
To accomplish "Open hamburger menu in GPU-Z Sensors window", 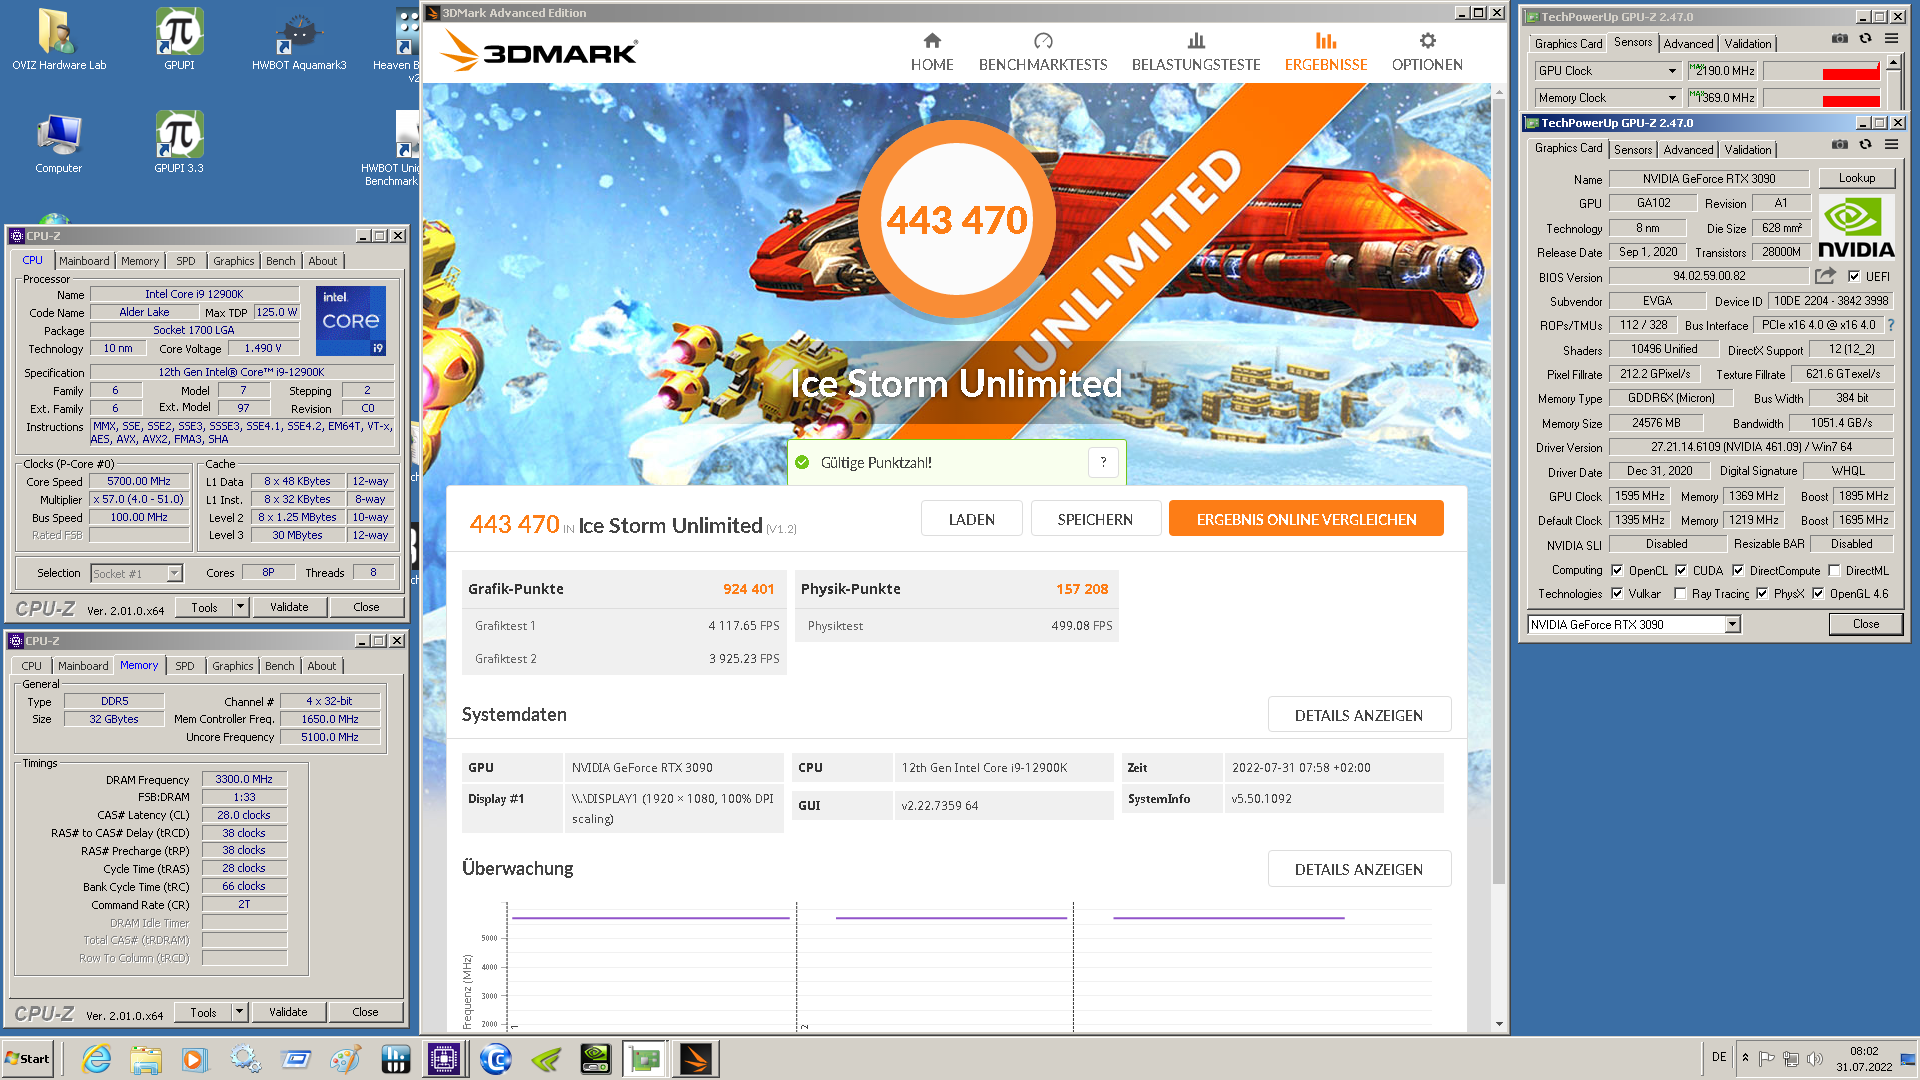I will (x=1891, y=39).
